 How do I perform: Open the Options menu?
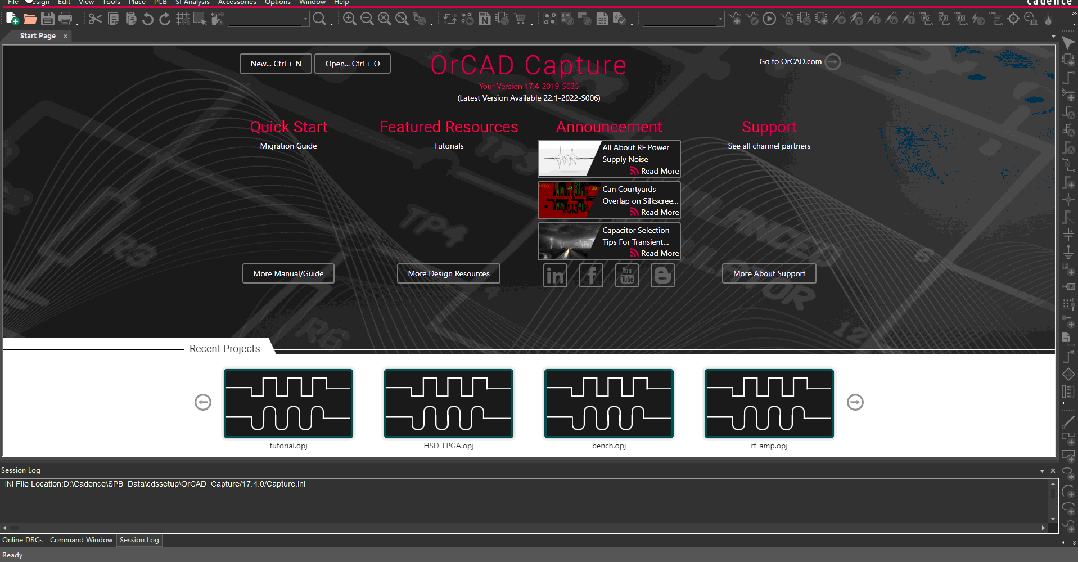278,2
